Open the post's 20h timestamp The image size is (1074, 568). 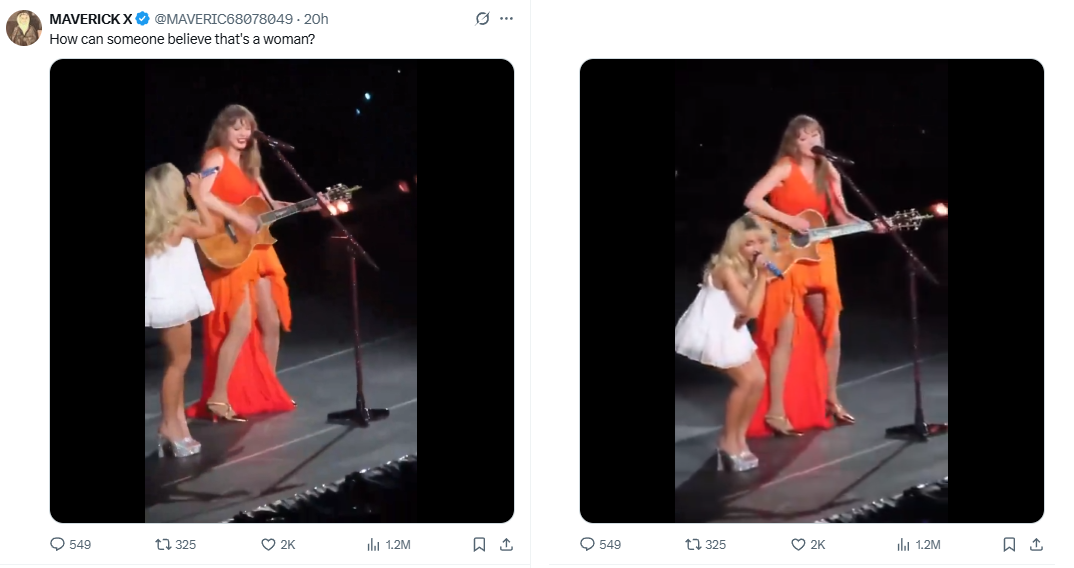coord(316,19)
